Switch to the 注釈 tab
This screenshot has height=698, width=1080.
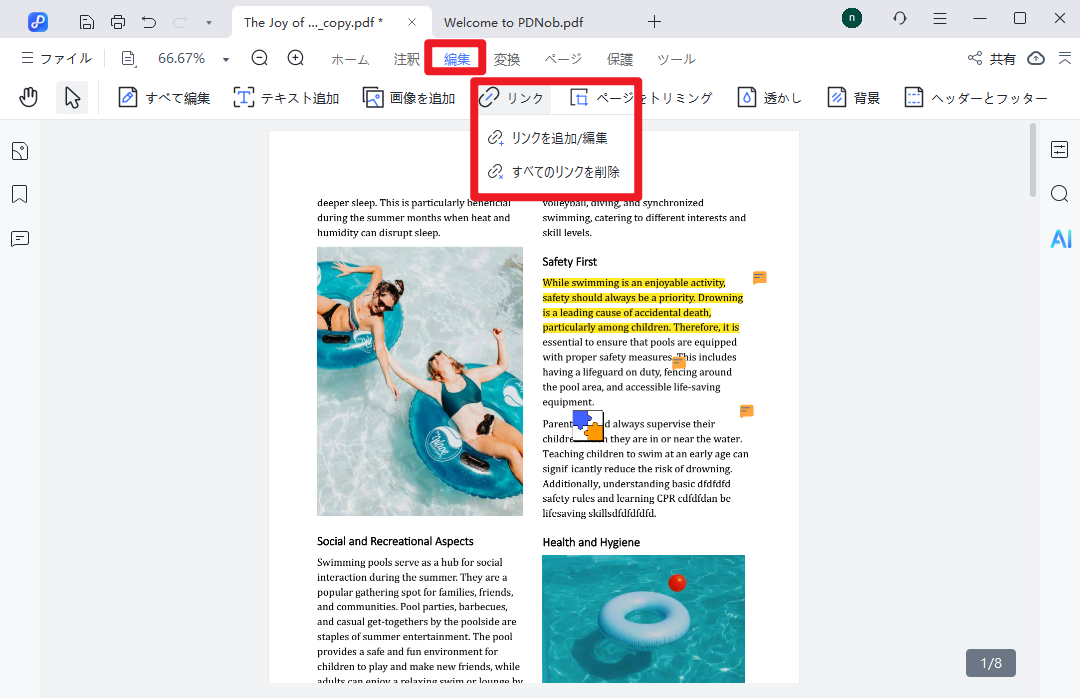click(x=407, y=59)
